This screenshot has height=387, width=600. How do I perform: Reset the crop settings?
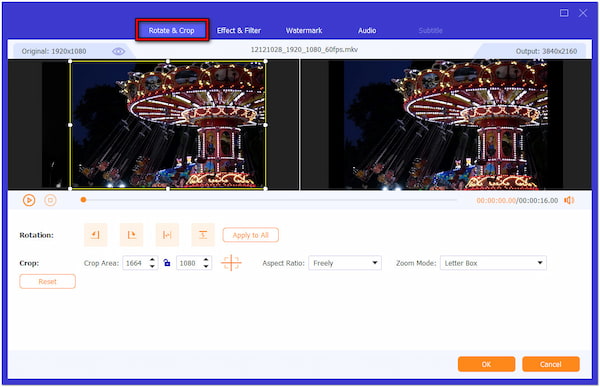tap(47, 281)
